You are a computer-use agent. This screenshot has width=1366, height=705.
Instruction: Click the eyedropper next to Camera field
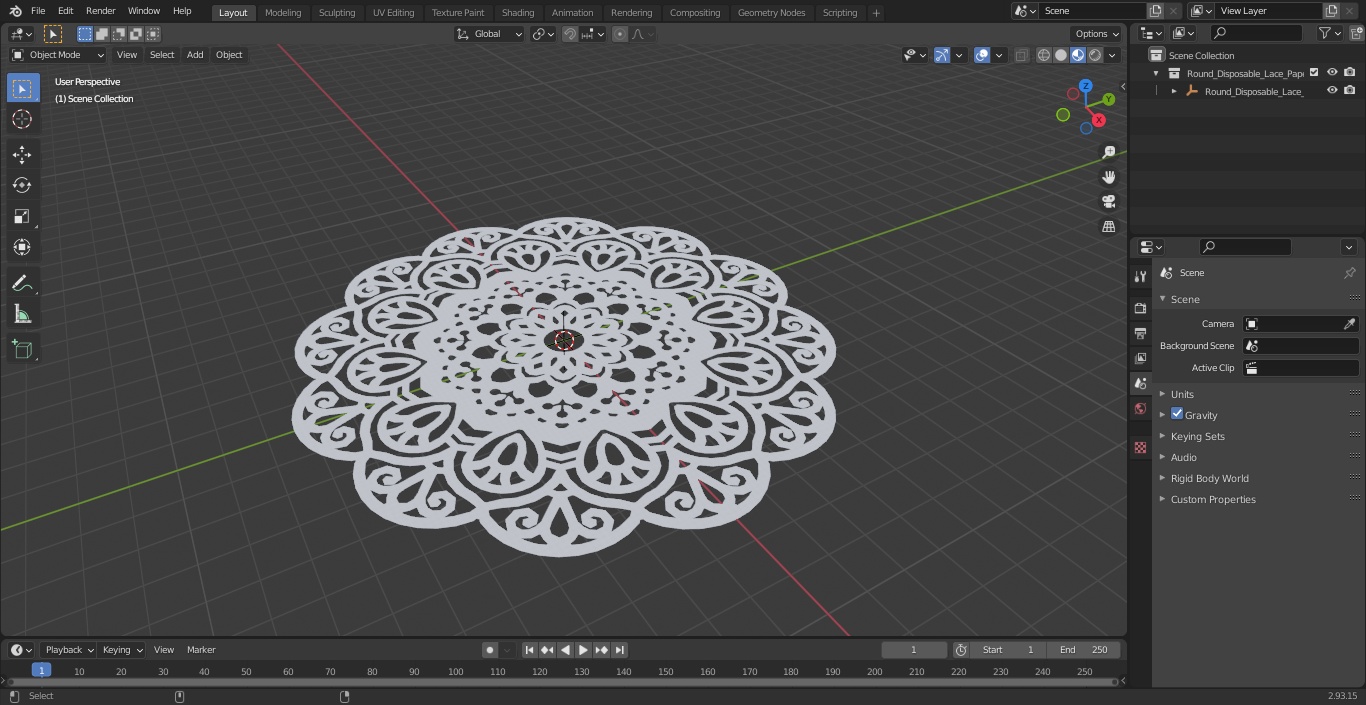(1349, 324)
